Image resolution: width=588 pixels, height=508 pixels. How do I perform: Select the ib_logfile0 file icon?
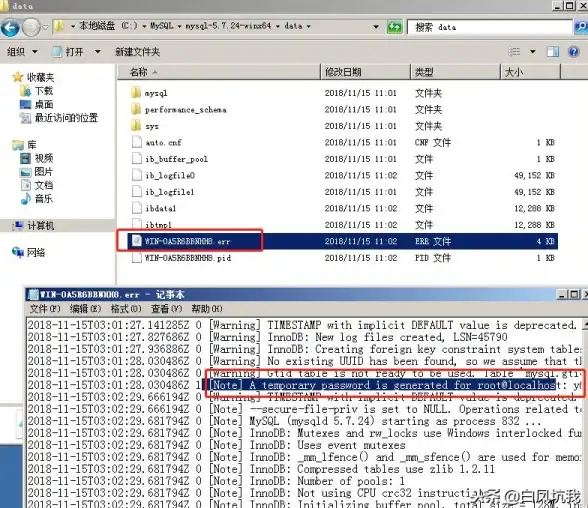[x=136, y=175]
